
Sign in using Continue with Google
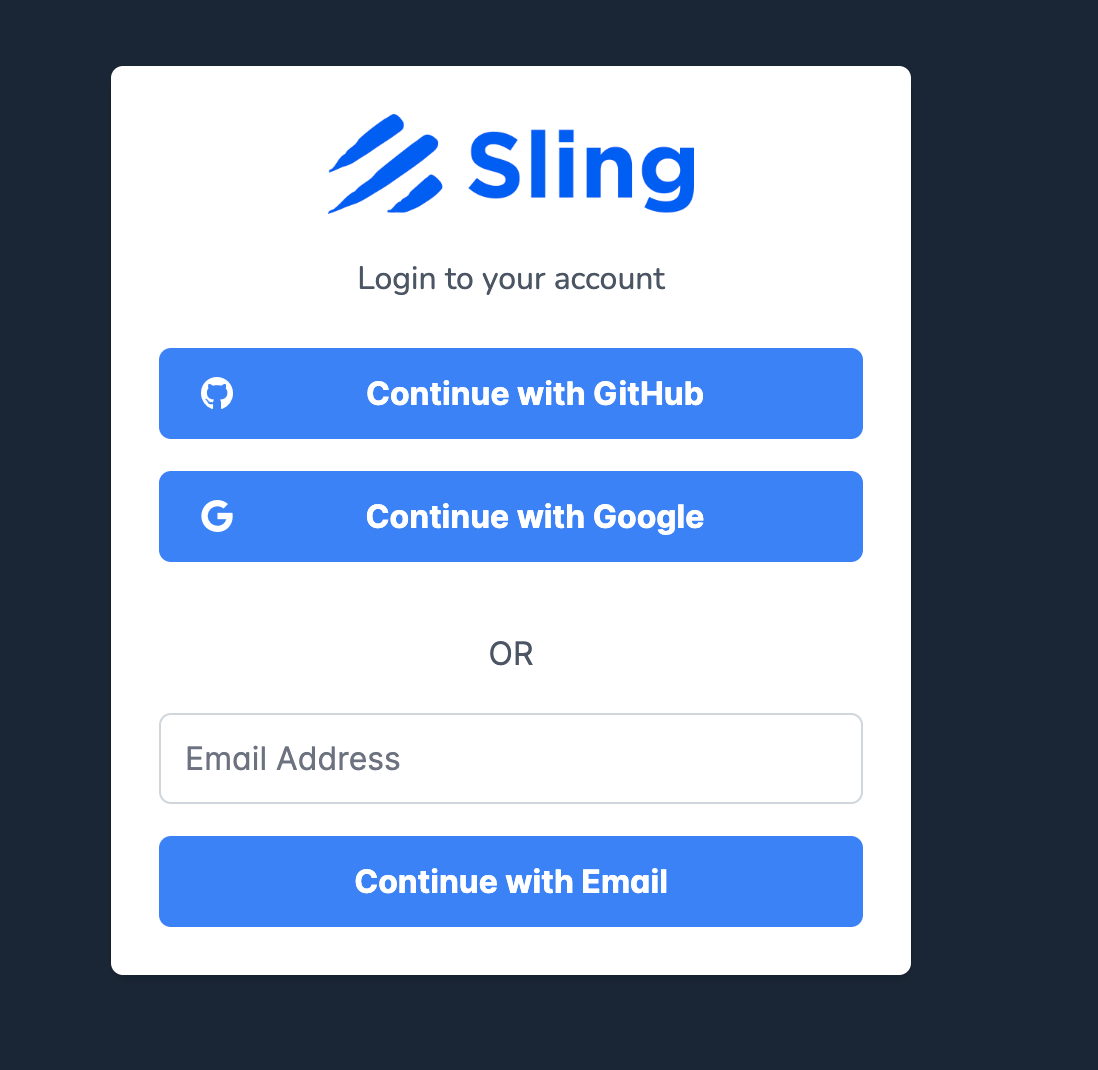pyautogui.click(x=511, y=516)
